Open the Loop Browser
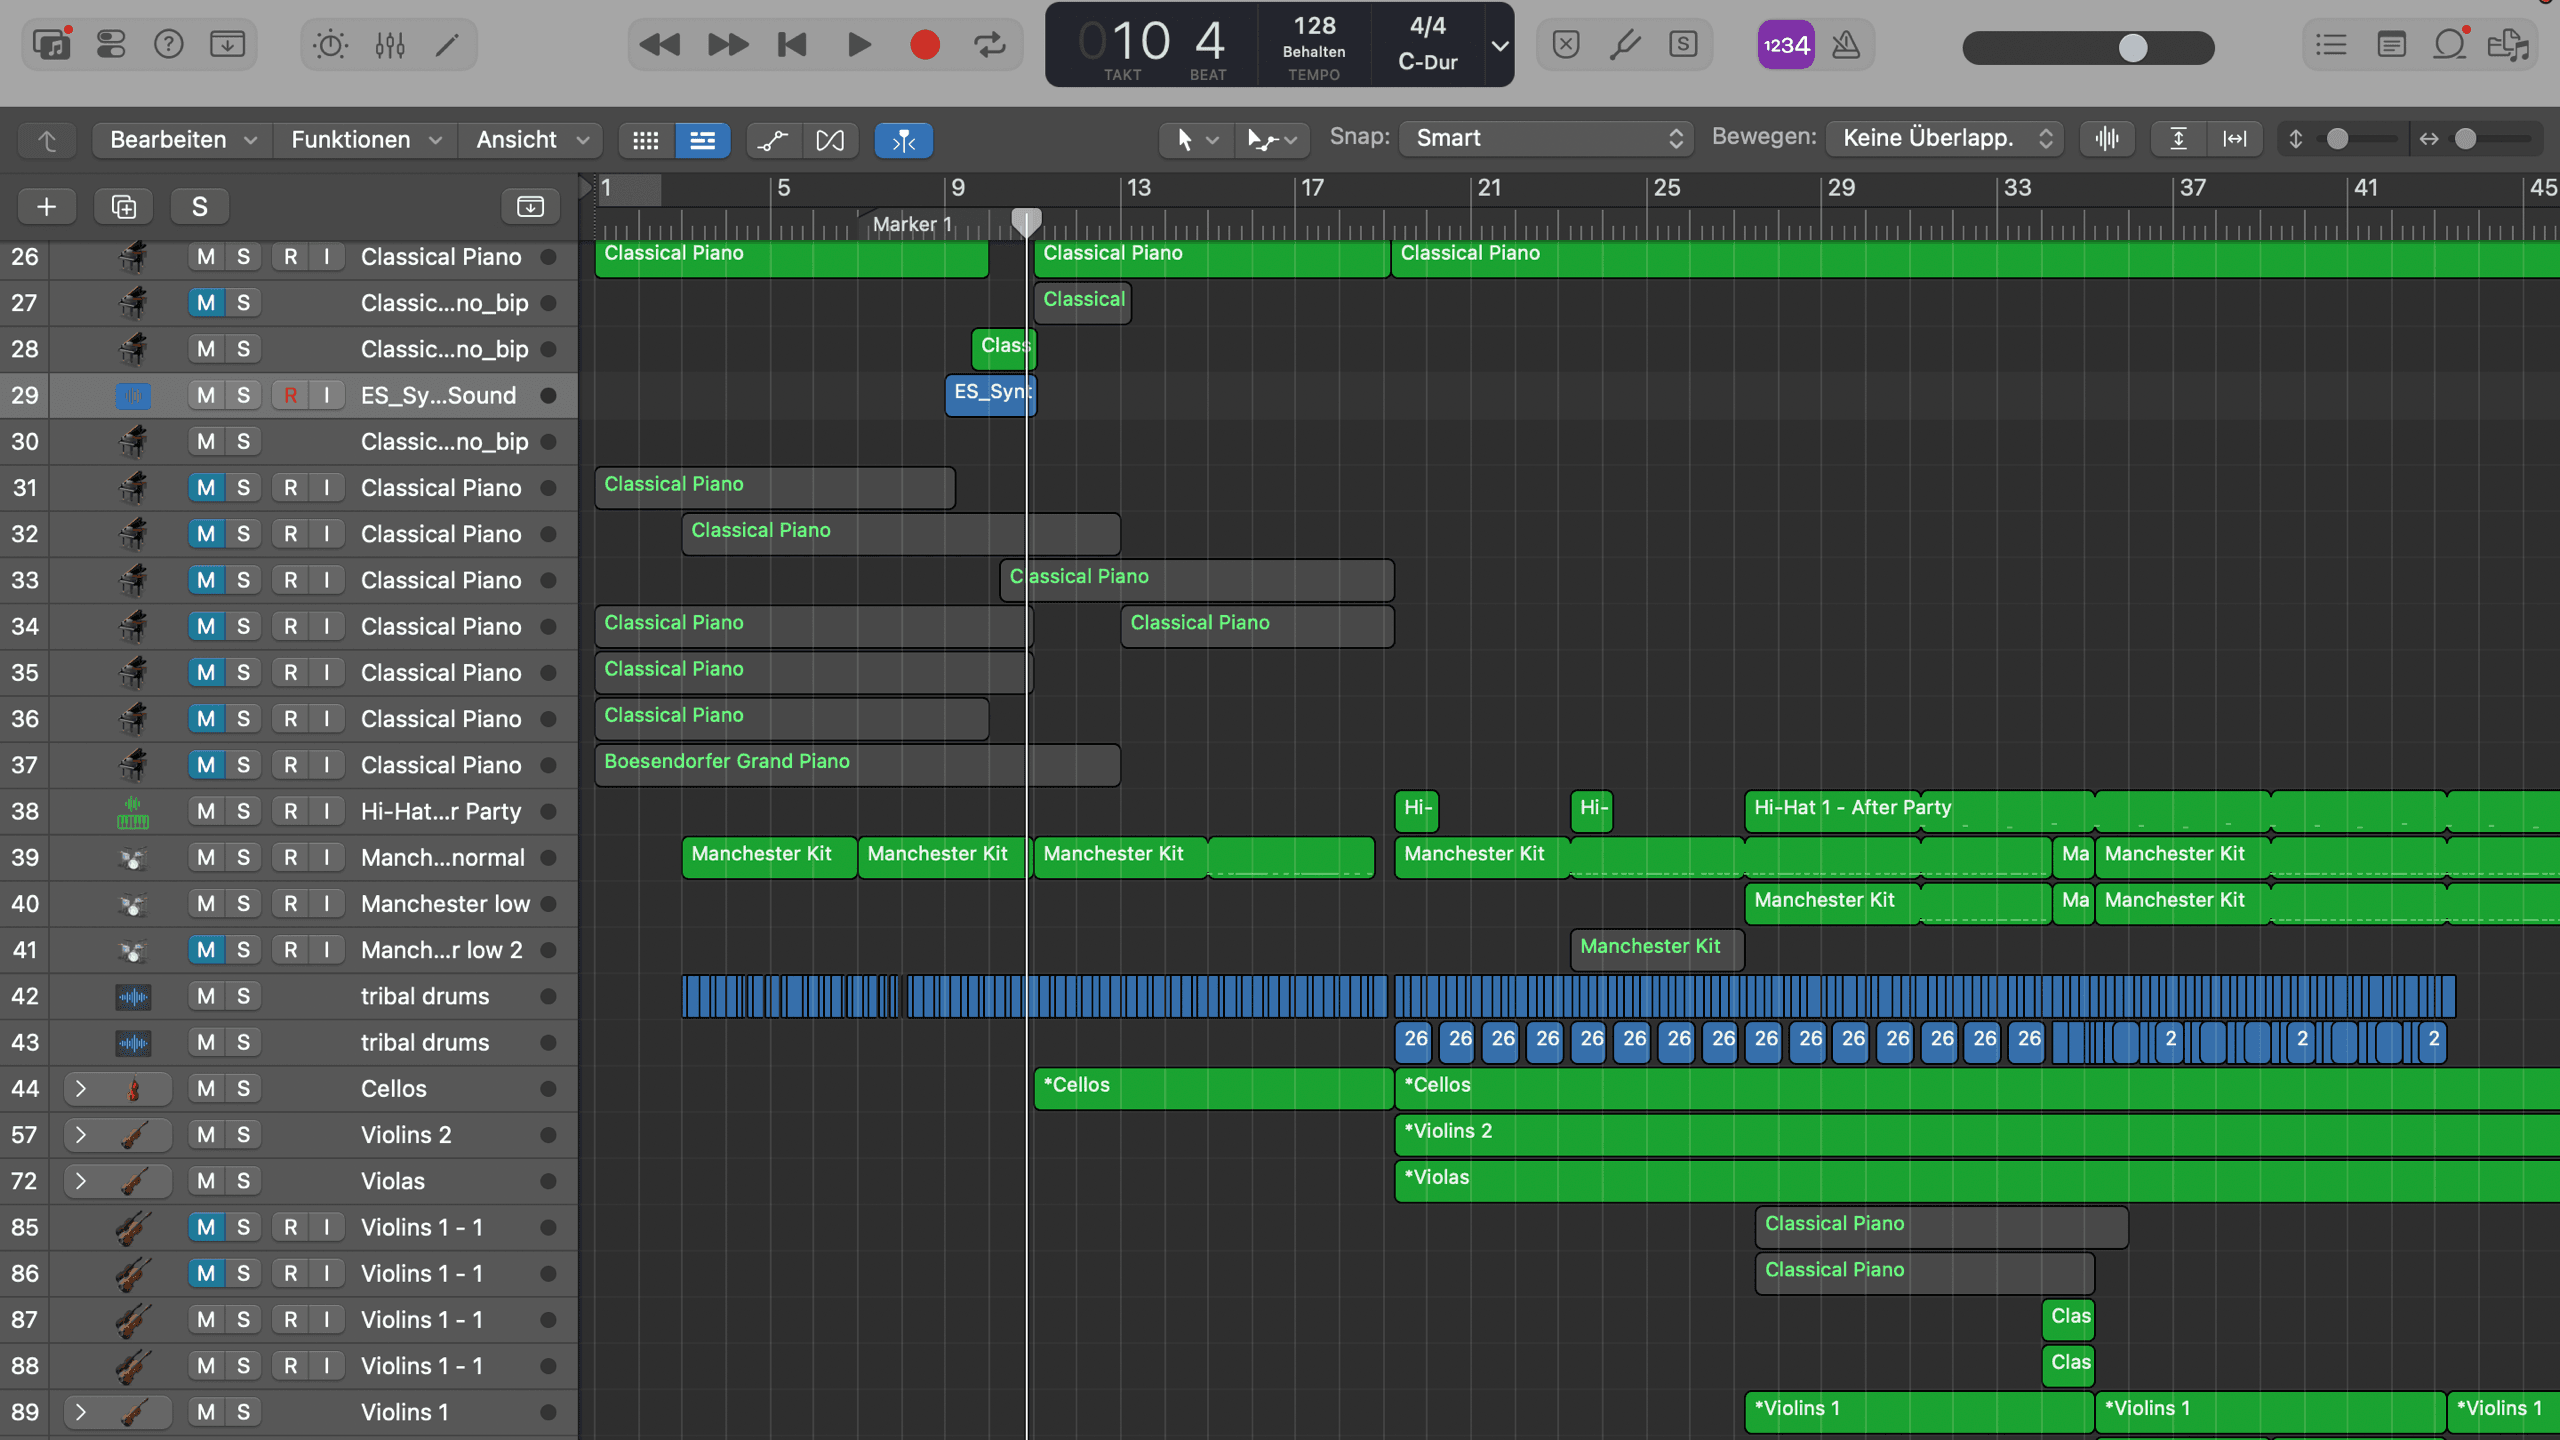This screenshot has width=2560, height=1440. click(x=2450, y=45)
